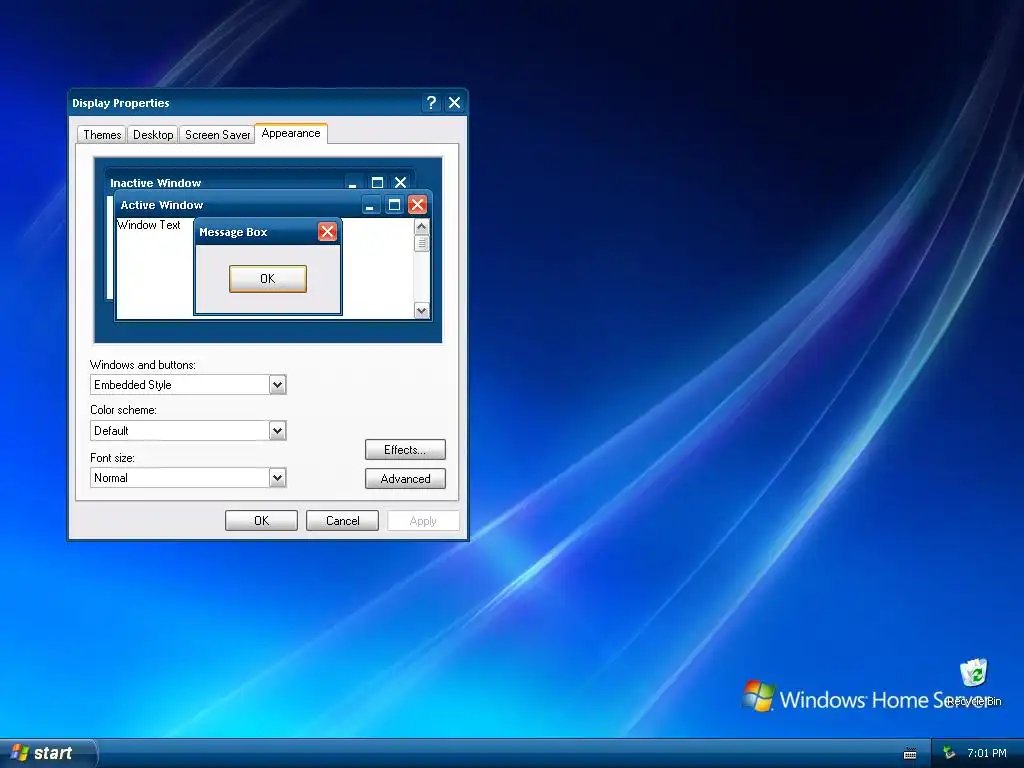This screenshot has height=768, width=1024.
Task: Open the Start menu
Action: click(x=48, y=753)
